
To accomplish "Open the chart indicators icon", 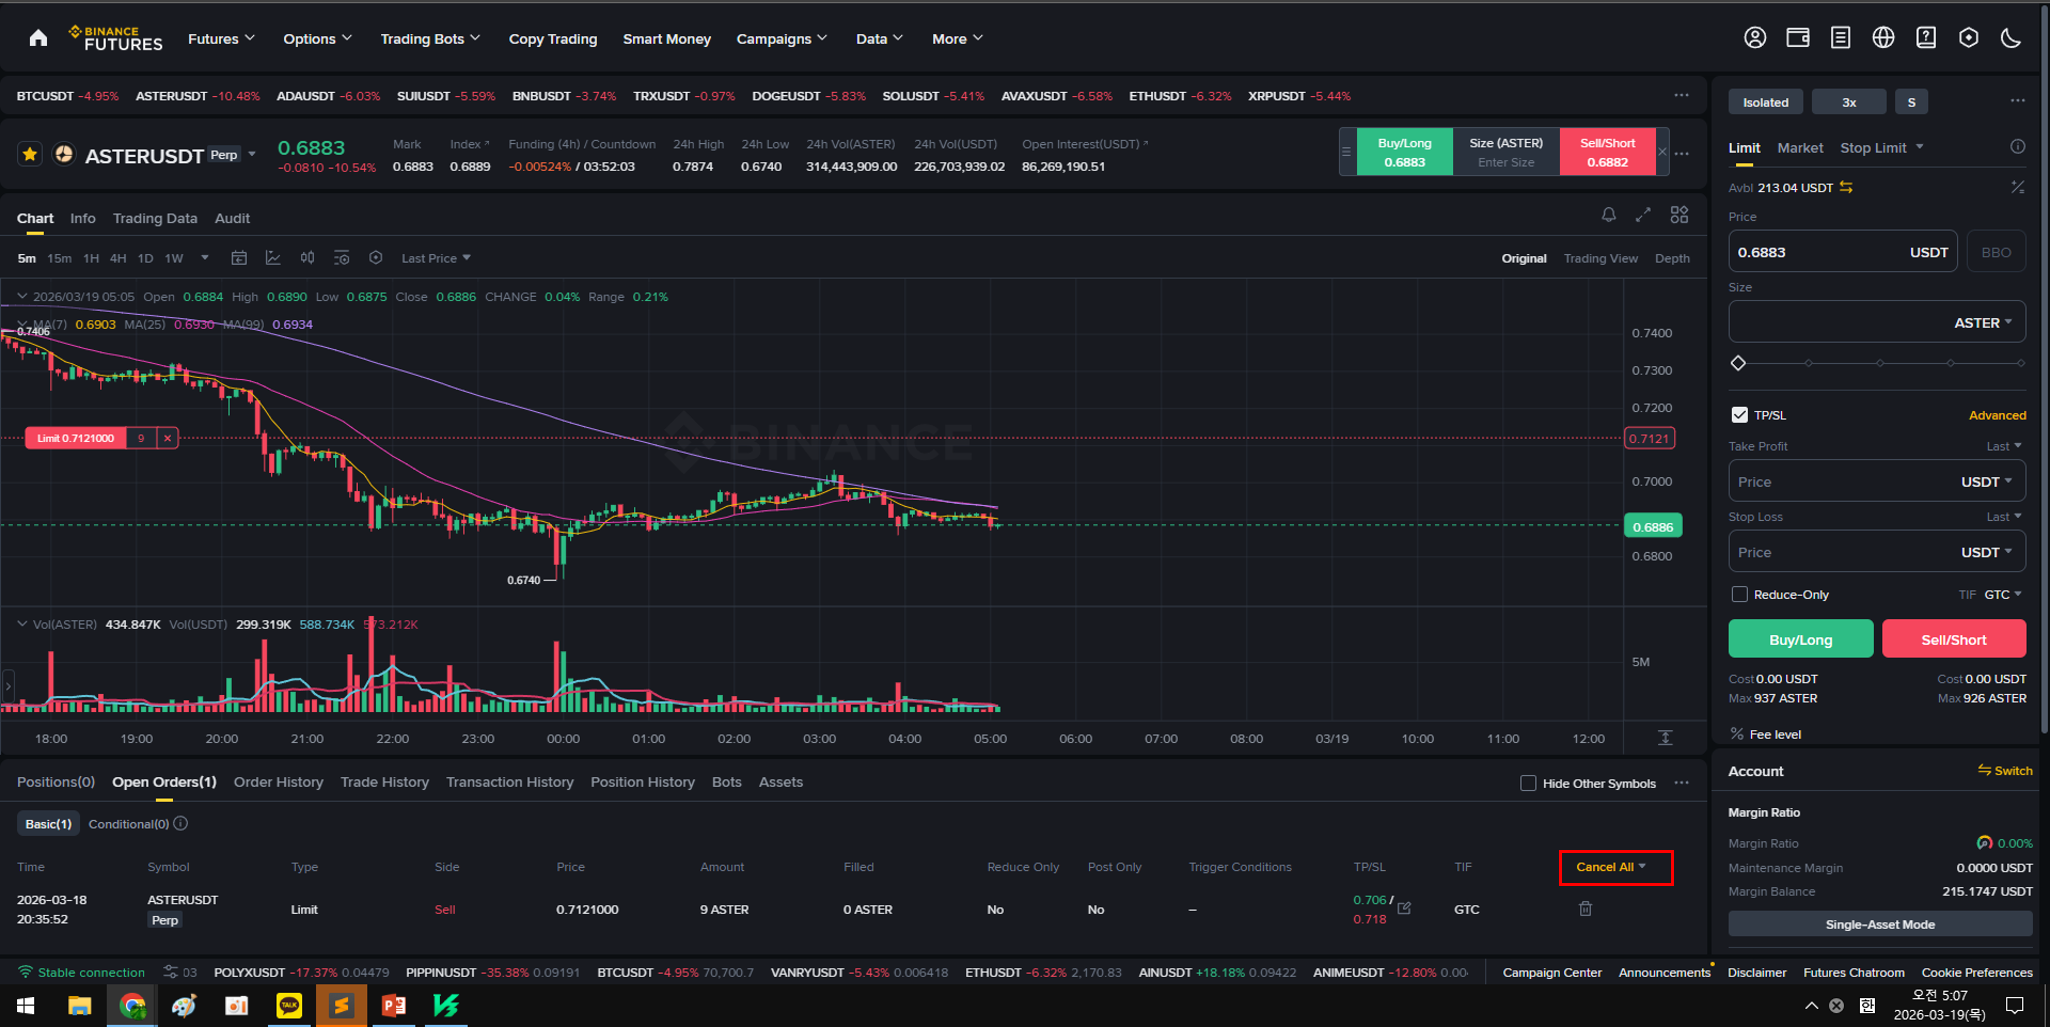I will (273, 258).
